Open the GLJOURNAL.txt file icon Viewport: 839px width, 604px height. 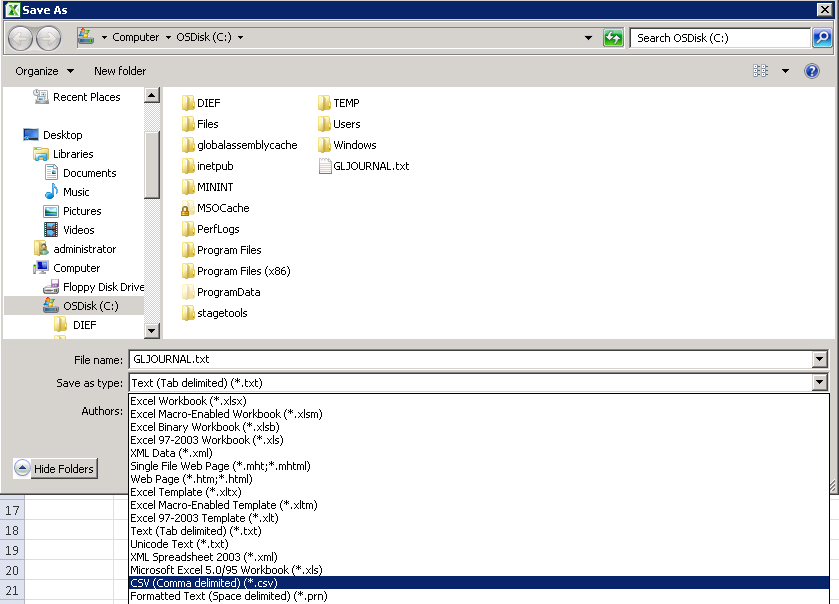click(x=325, y=166)
